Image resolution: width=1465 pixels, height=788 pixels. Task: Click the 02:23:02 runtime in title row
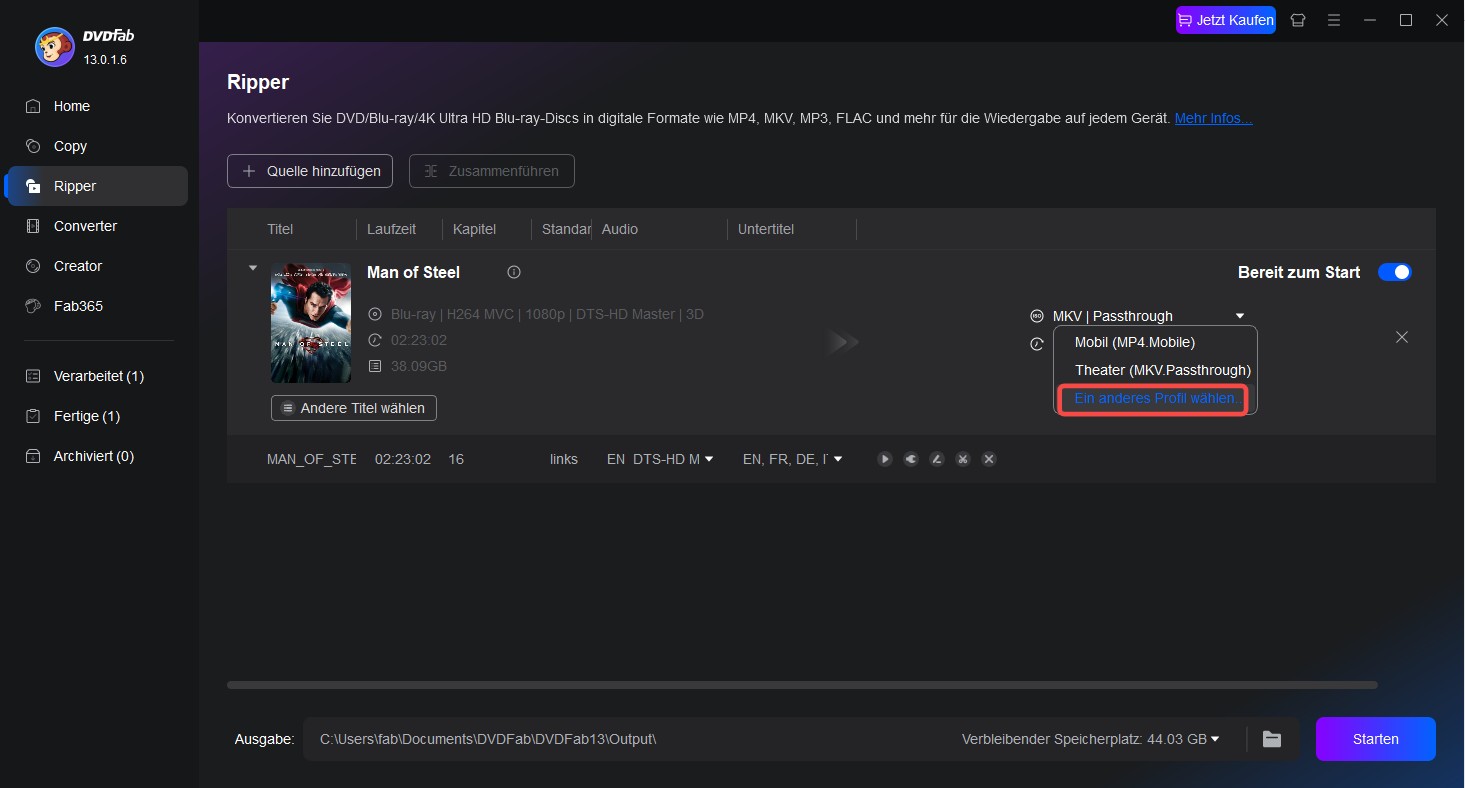(x=403, y=459)
